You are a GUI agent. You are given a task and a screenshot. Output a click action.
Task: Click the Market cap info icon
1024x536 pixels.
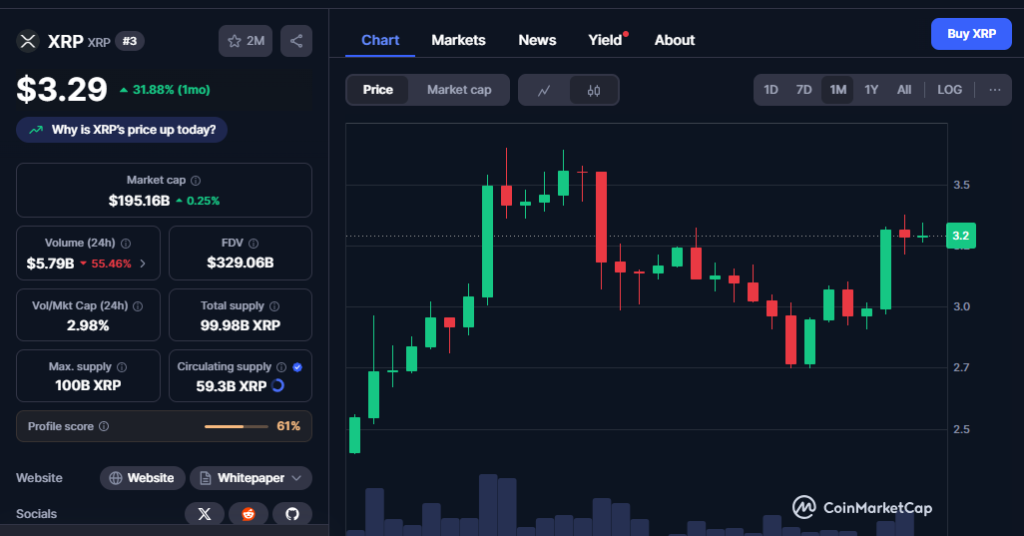tap(196, 180)
